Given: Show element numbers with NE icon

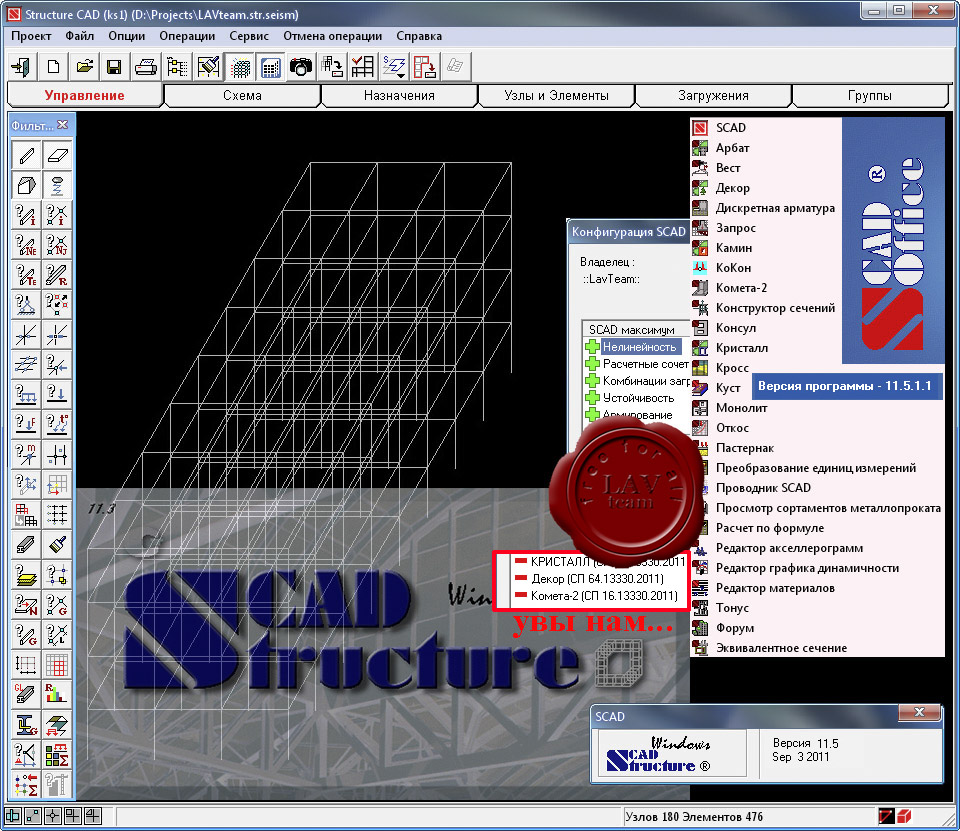Looking at the screenshot, I should 26,245.
